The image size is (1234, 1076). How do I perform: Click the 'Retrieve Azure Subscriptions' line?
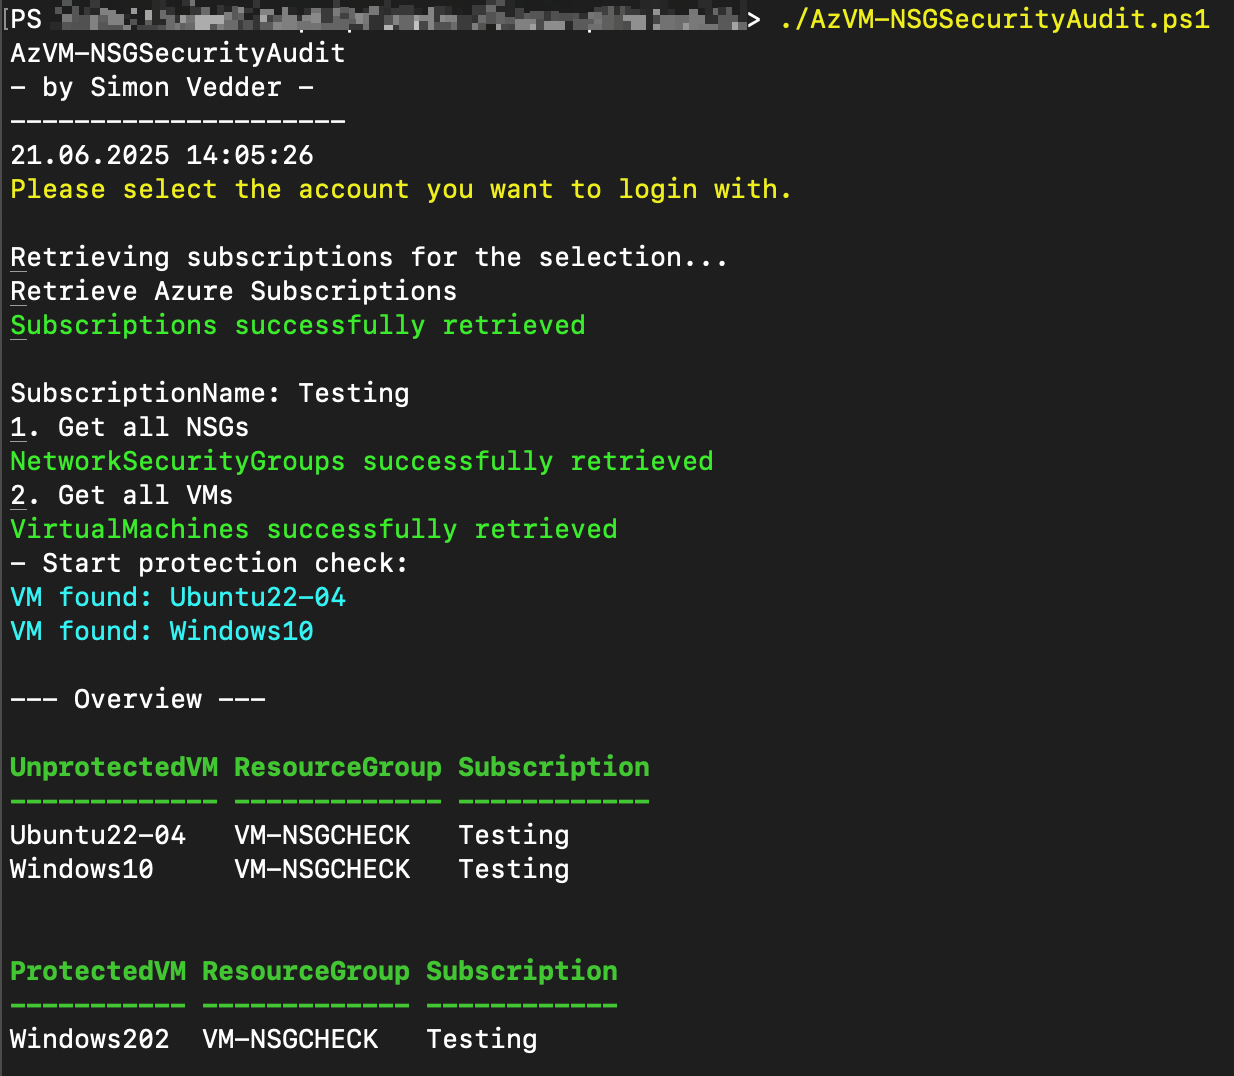pyautogui.click(x=234, y=291)
